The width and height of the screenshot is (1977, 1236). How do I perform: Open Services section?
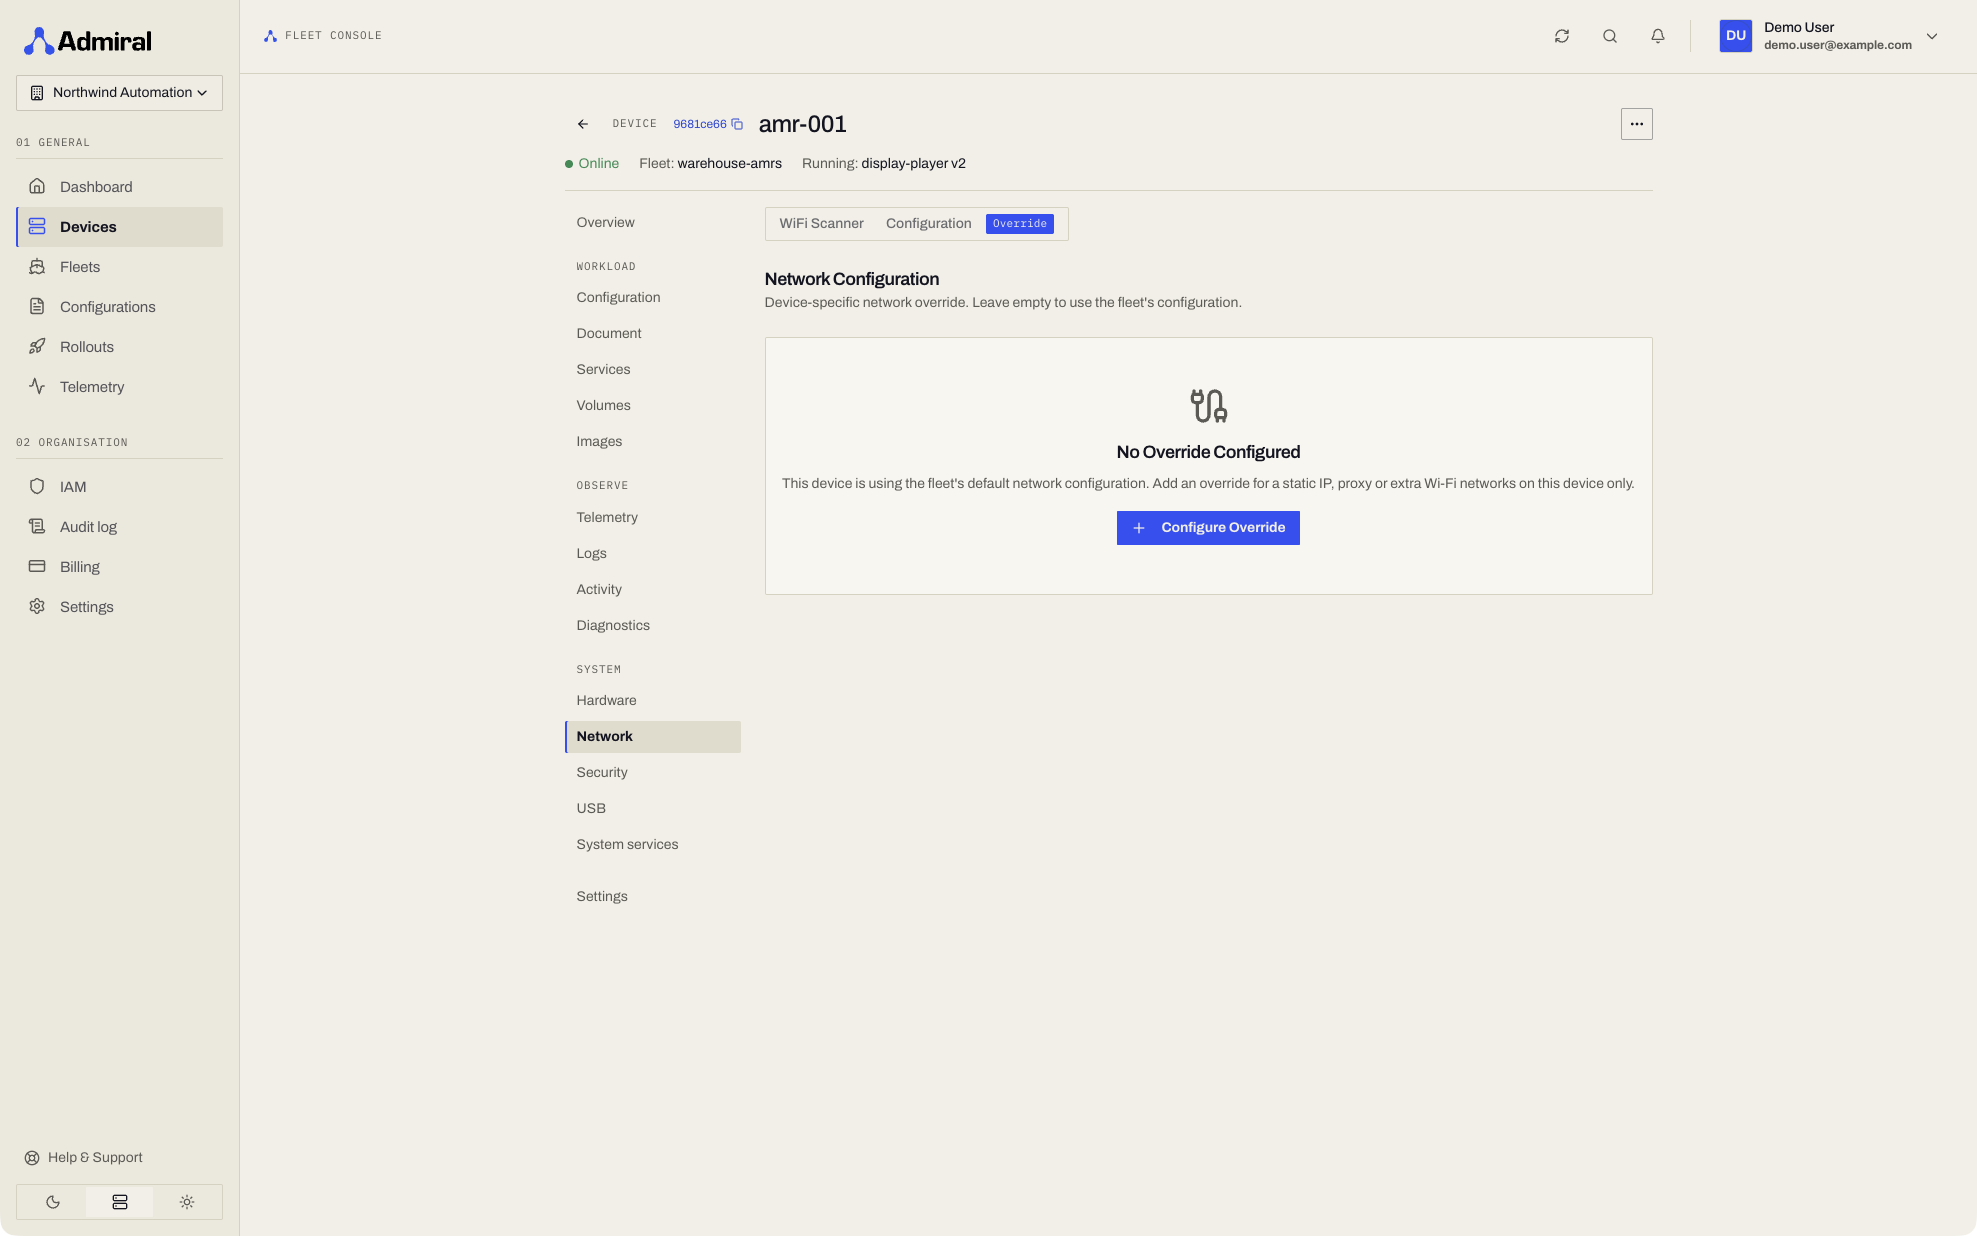(653, 370)
